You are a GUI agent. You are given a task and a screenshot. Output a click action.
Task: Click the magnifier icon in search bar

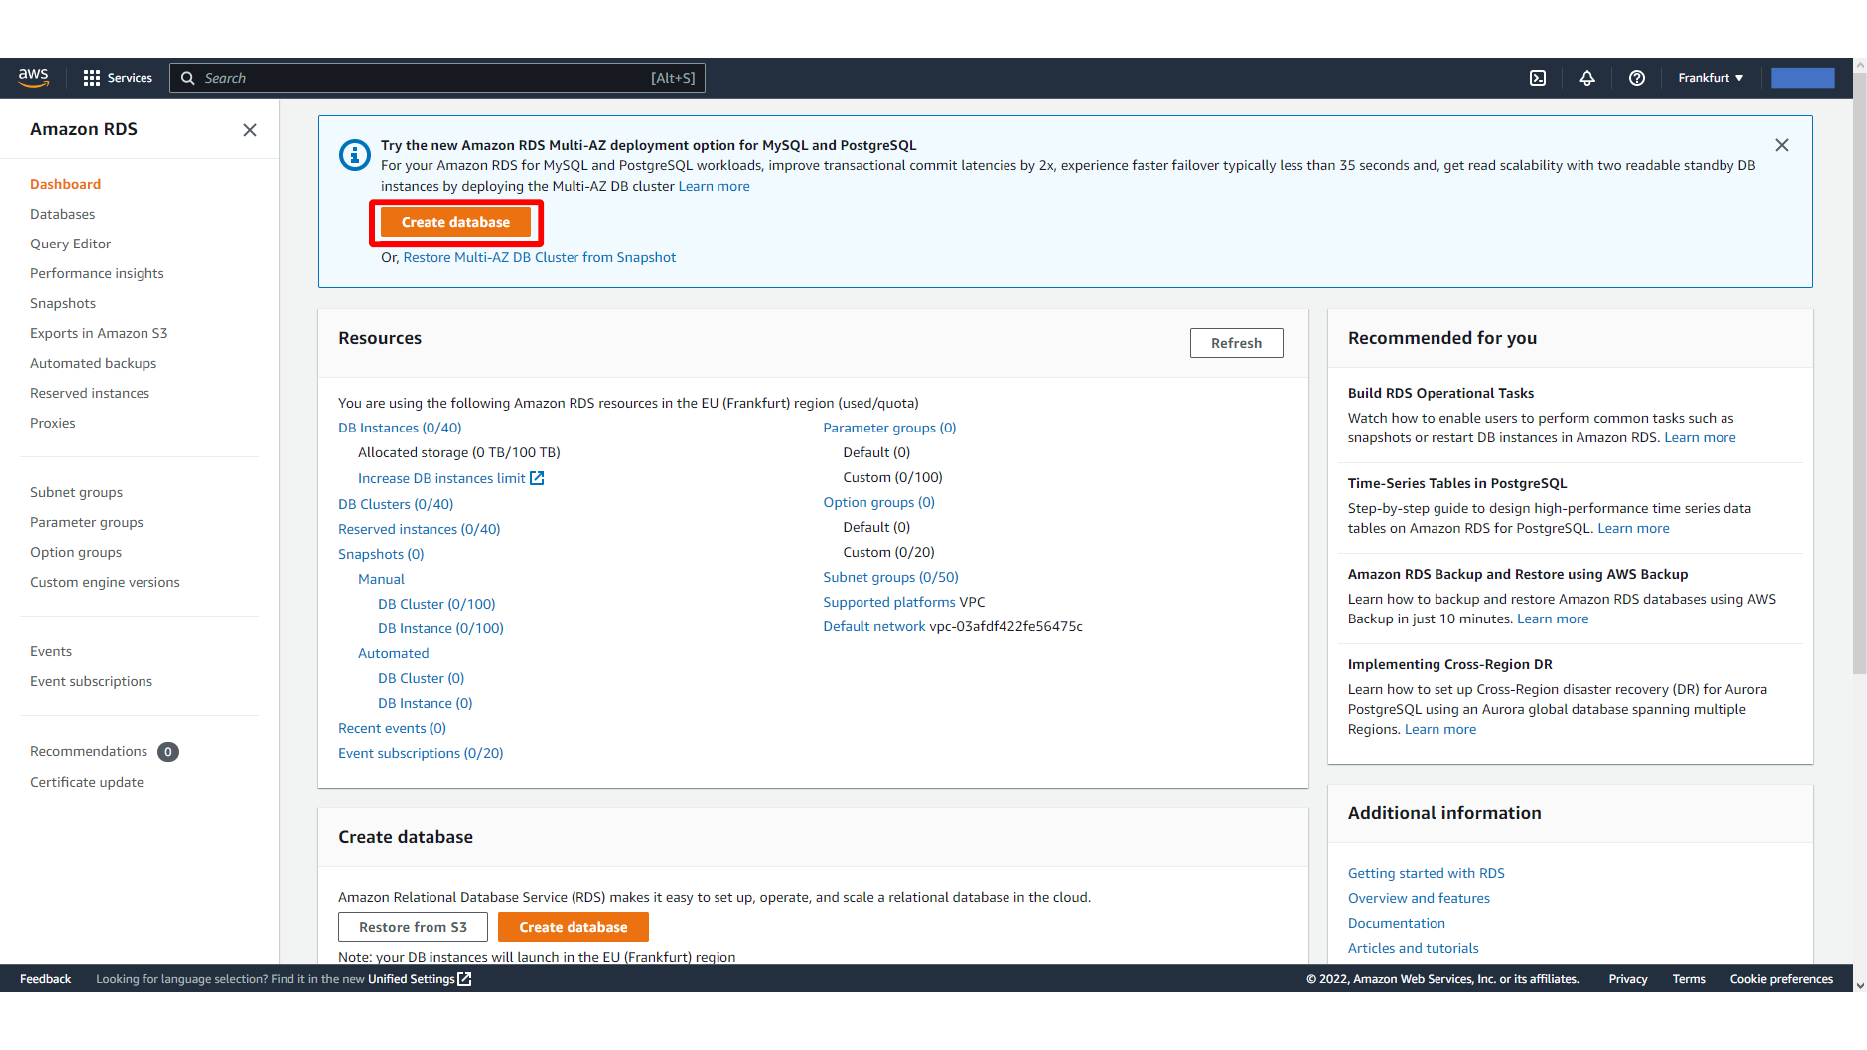pos(187,78)
